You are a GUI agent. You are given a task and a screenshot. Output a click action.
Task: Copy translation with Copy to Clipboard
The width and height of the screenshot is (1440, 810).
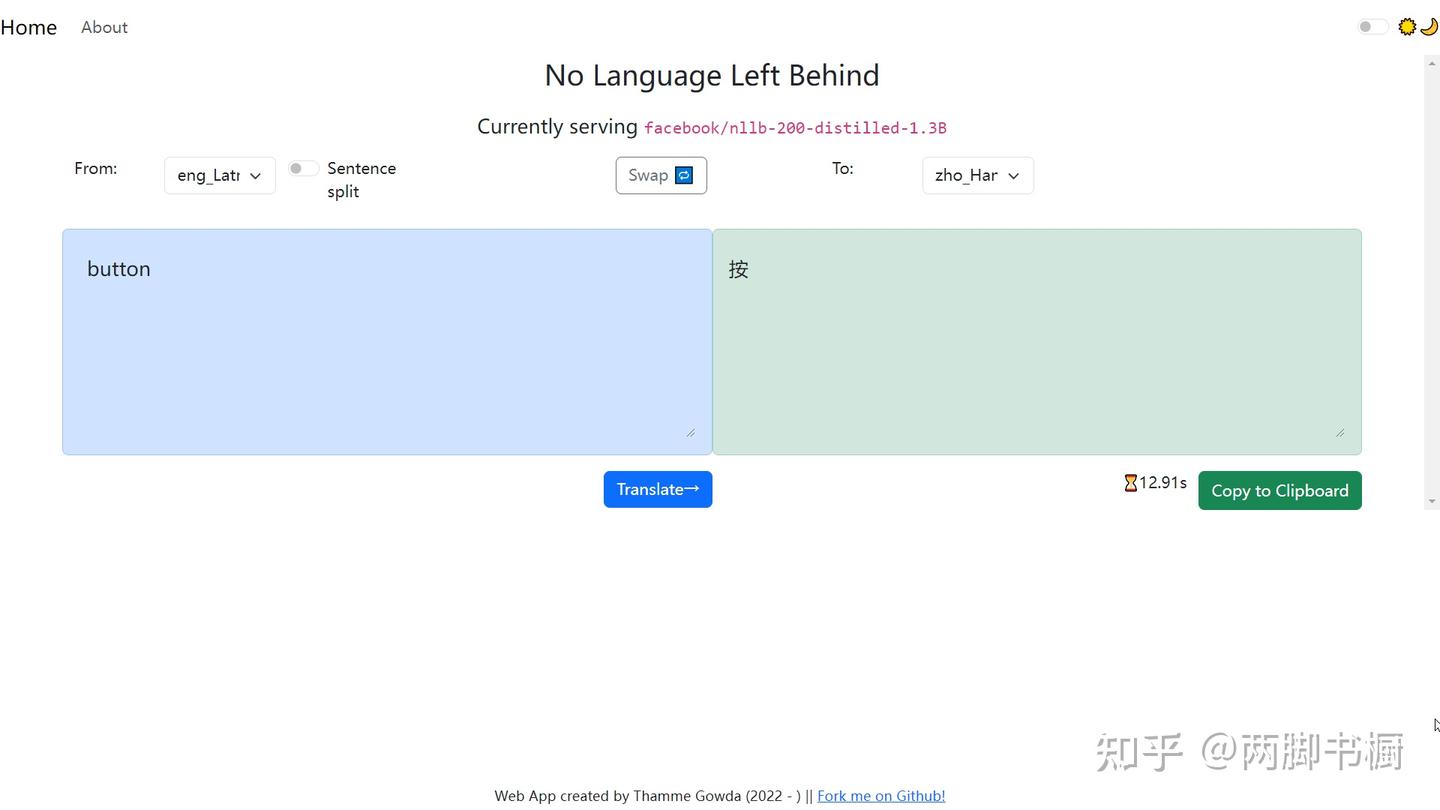[x=1280, y=490]
